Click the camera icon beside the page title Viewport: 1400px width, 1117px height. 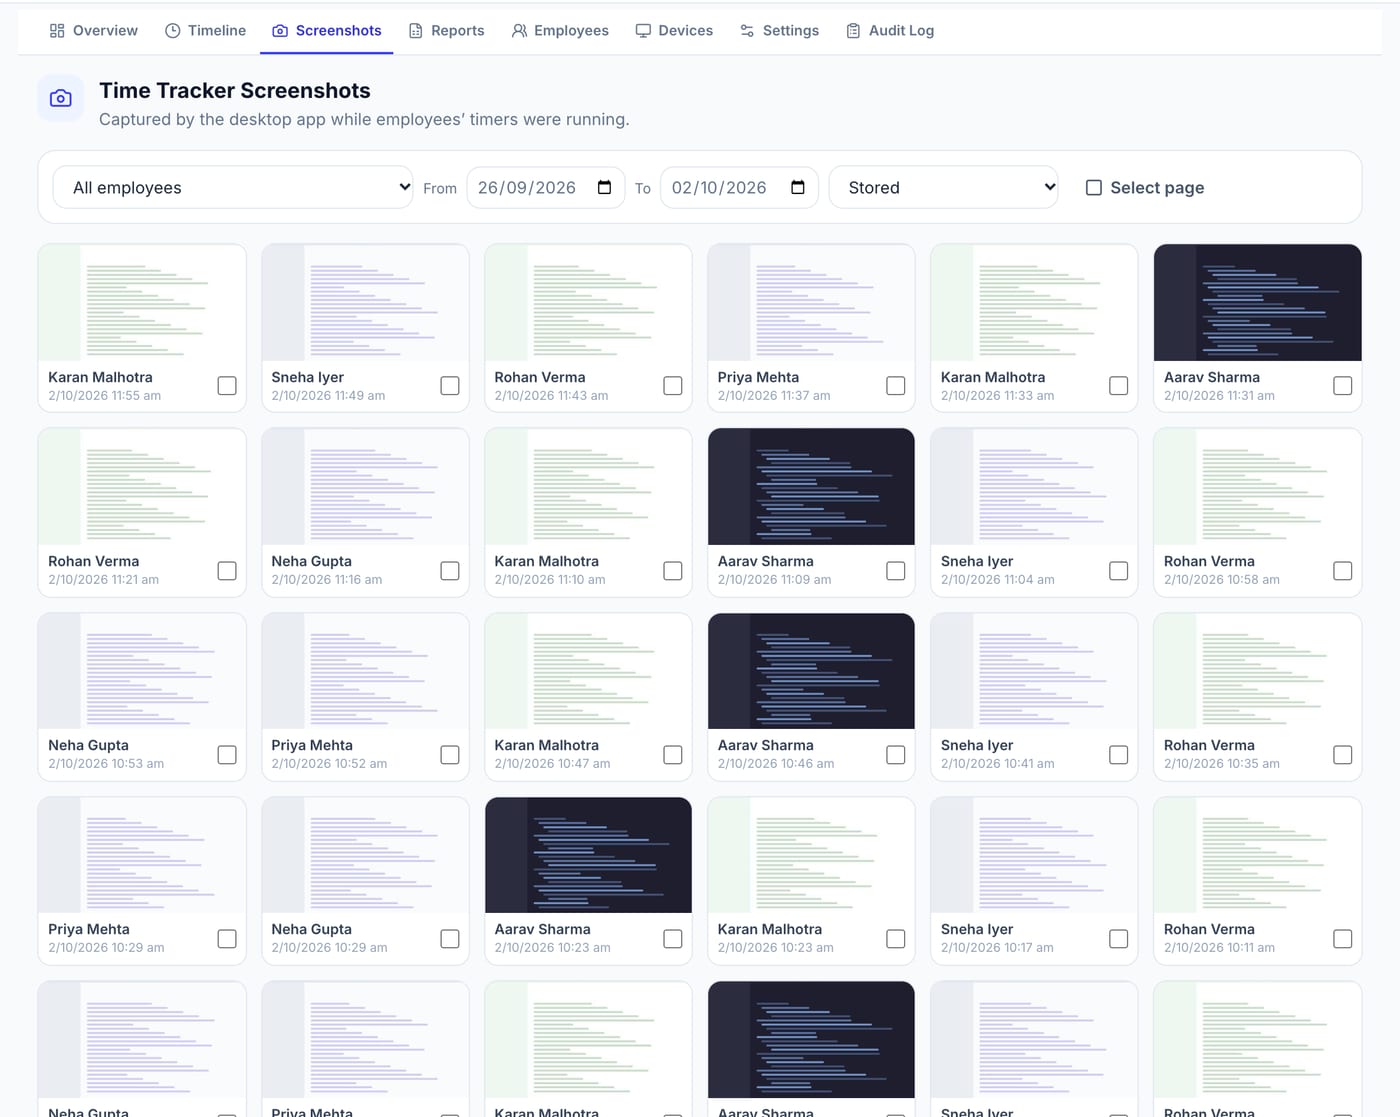[x=61, y=98]
